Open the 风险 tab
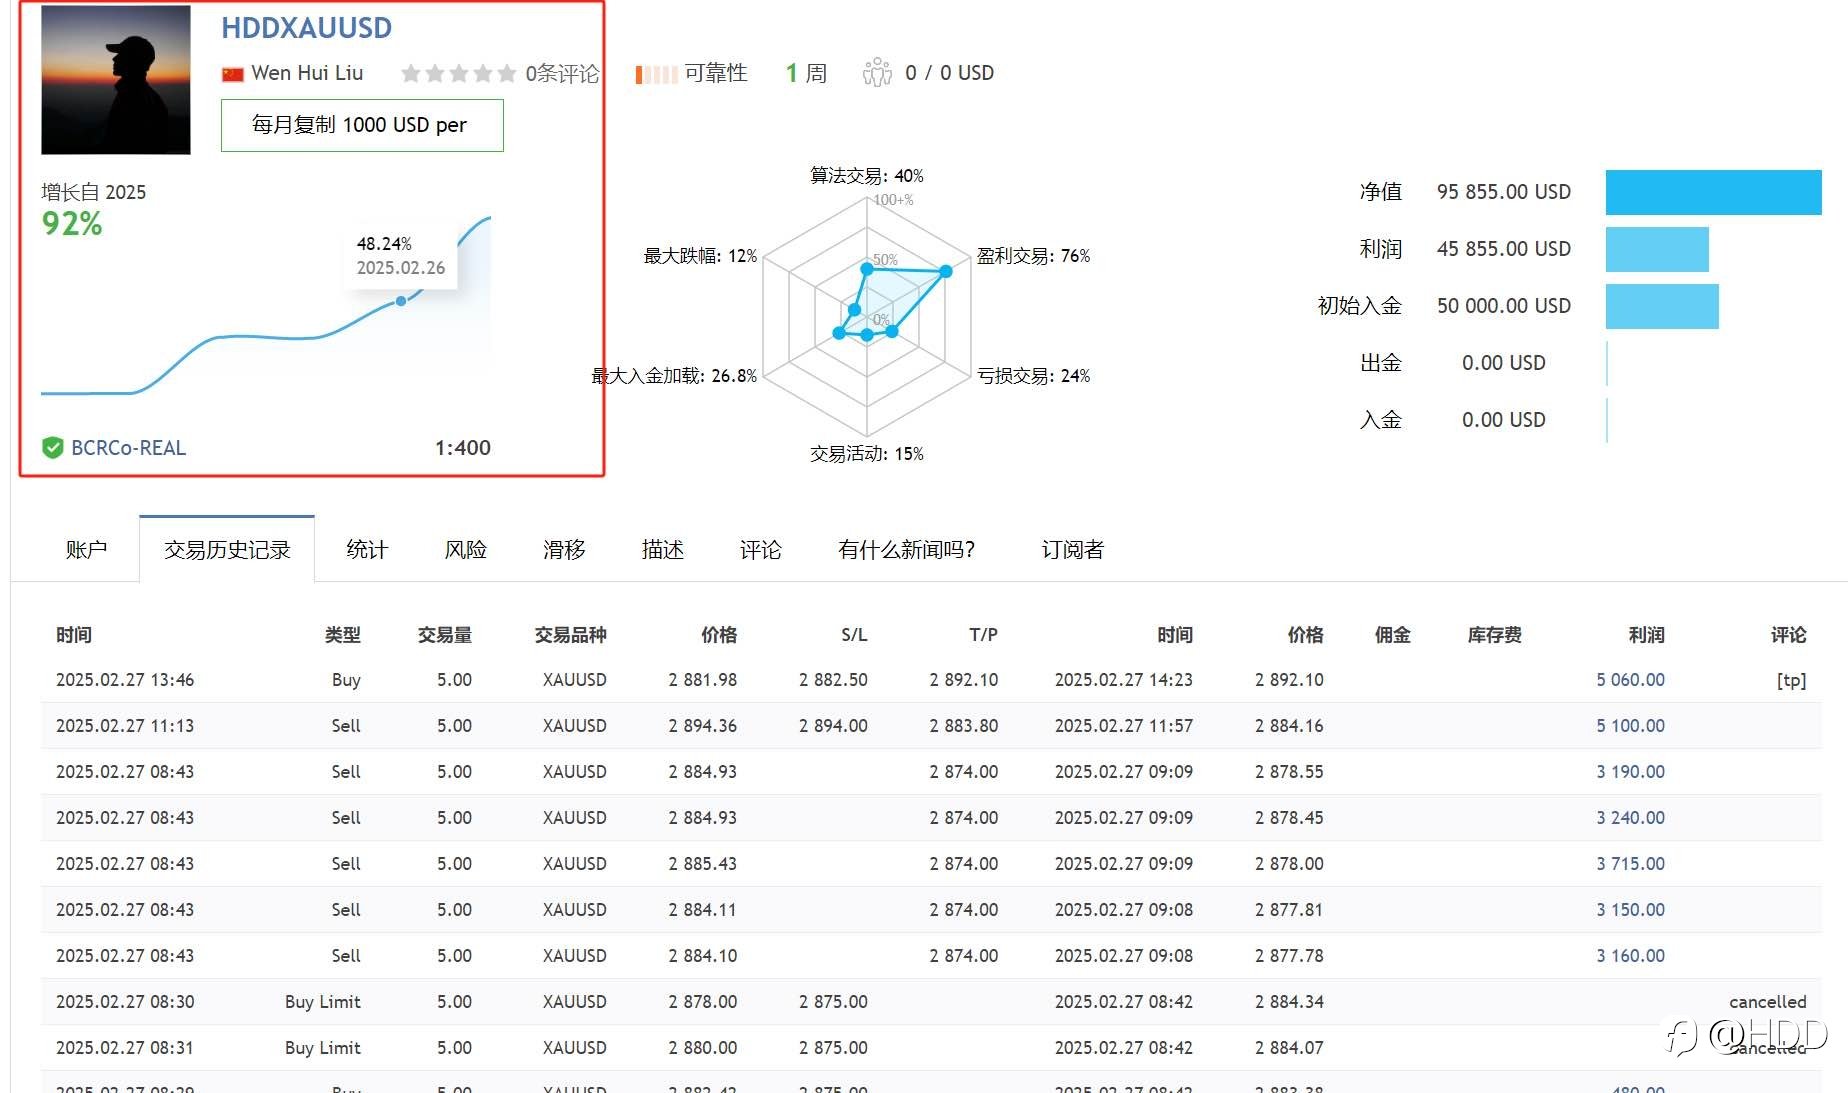 465,549
